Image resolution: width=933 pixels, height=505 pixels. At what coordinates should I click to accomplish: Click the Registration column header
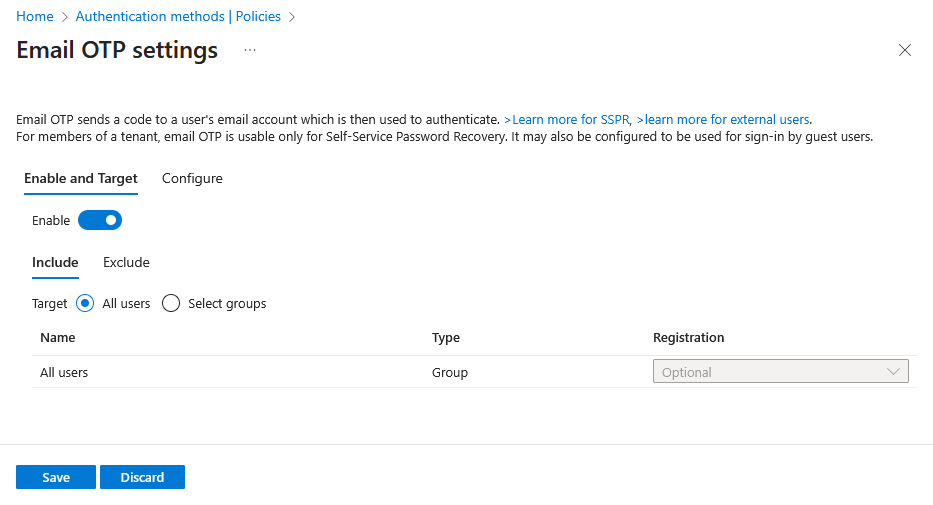[688, 338]
